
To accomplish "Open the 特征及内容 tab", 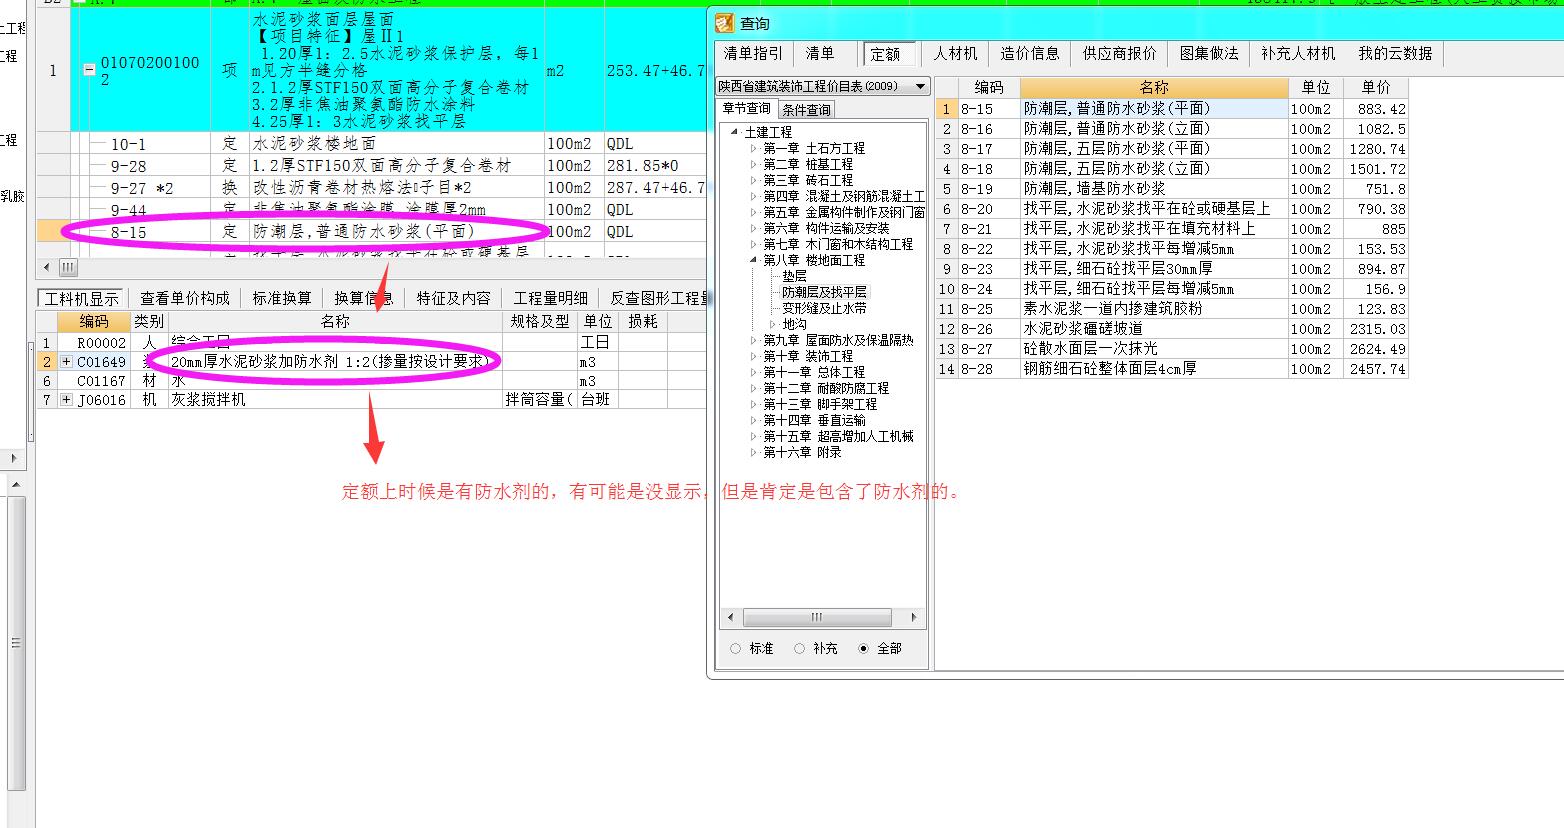I will 454,298.
